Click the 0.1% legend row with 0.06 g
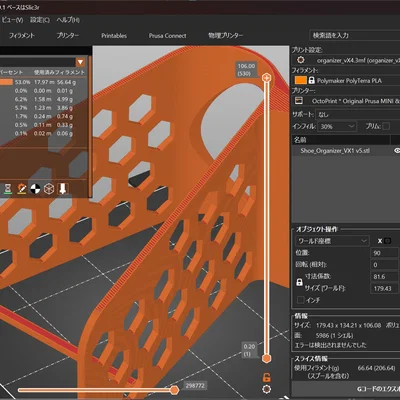The image size is (400, 400). click(x=43, y=133)
